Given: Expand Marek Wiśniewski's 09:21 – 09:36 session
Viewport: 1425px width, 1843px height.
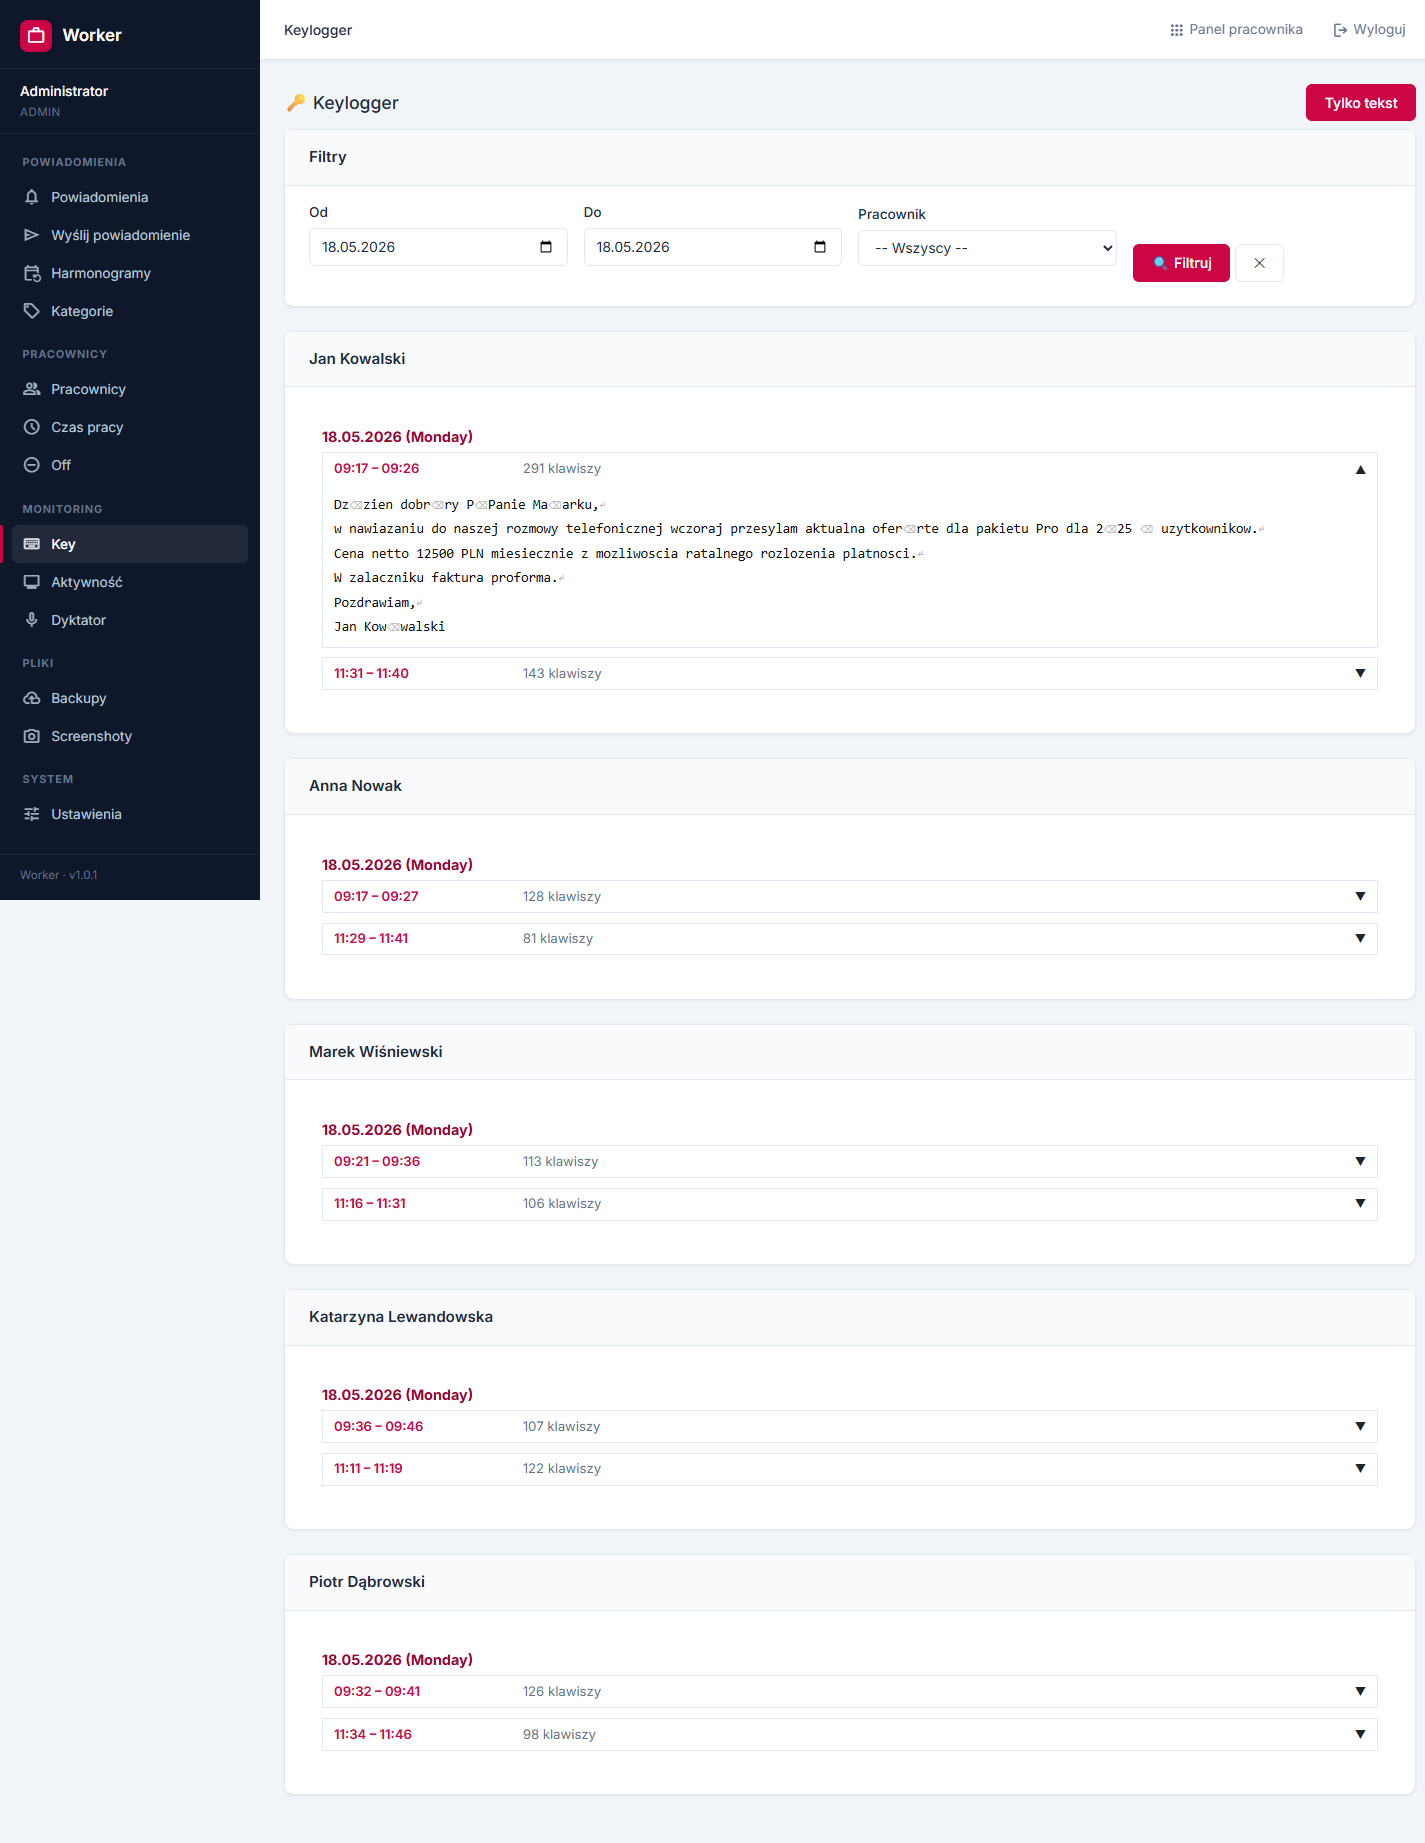Looking at the screenshot, I should (849, 1162).
